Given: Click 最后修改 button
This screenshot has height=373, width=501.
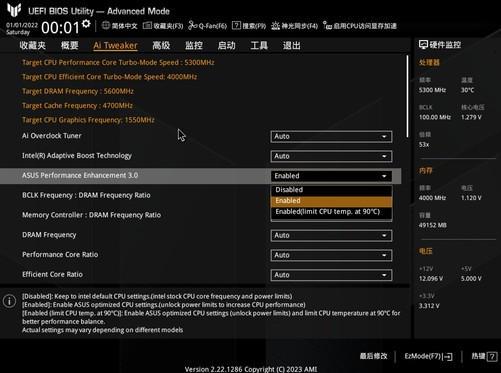Looking at the screenshot, I should [374, 356].
